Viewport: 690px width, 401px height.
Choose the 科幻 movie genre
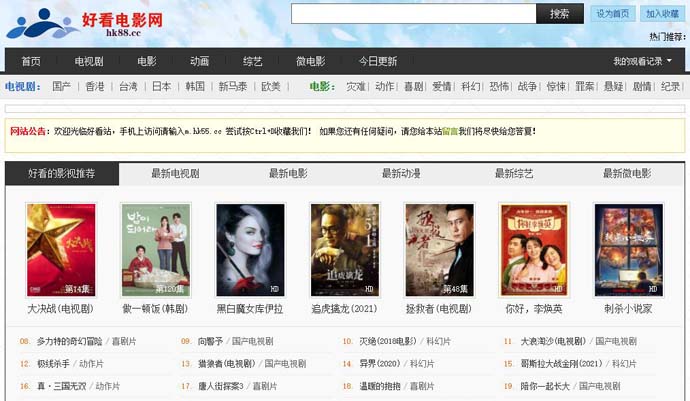[x=470, y=86]
